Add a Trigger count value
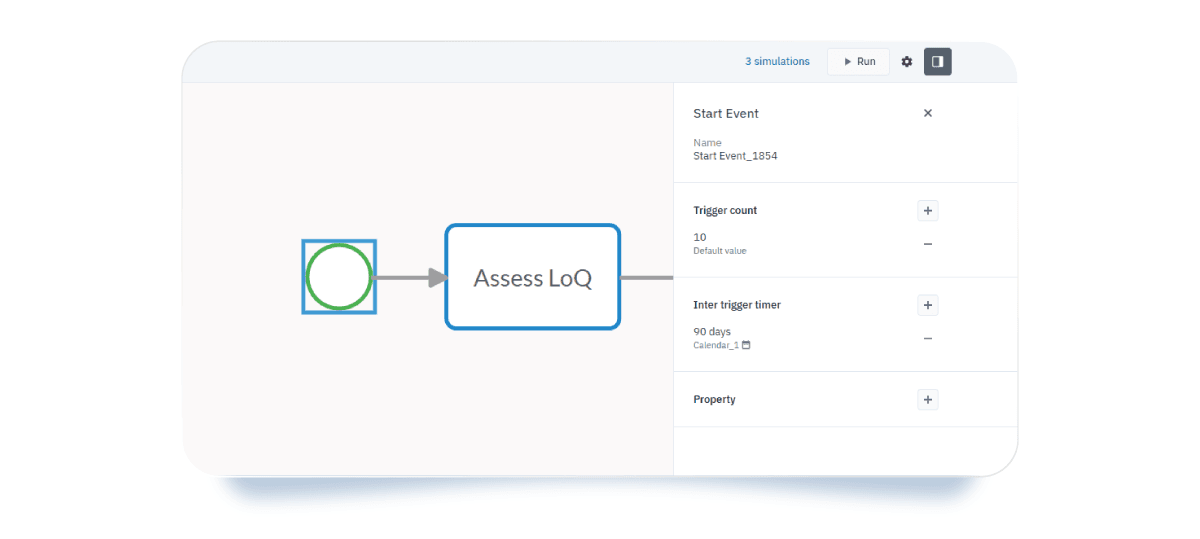 click(928, 211)
